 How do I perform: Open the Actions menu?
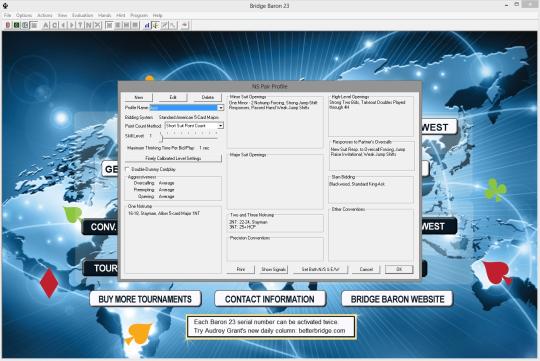pyautogui.click(x=45, y=16)
